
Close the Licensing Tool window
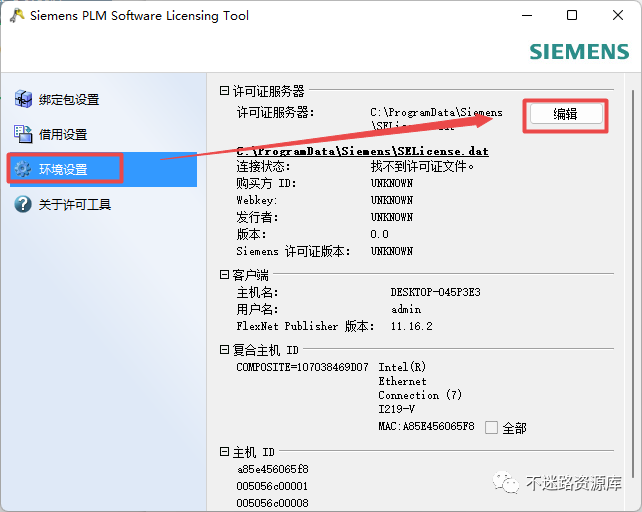tap(618, 16)
